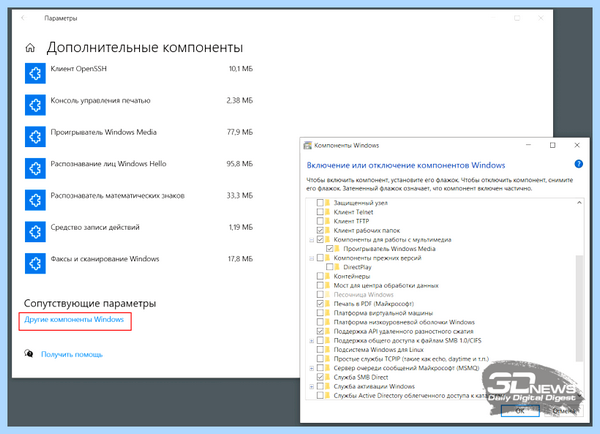Select Факсы и сканирование Windows entry
Screen dimensions: 600x434
105,259
